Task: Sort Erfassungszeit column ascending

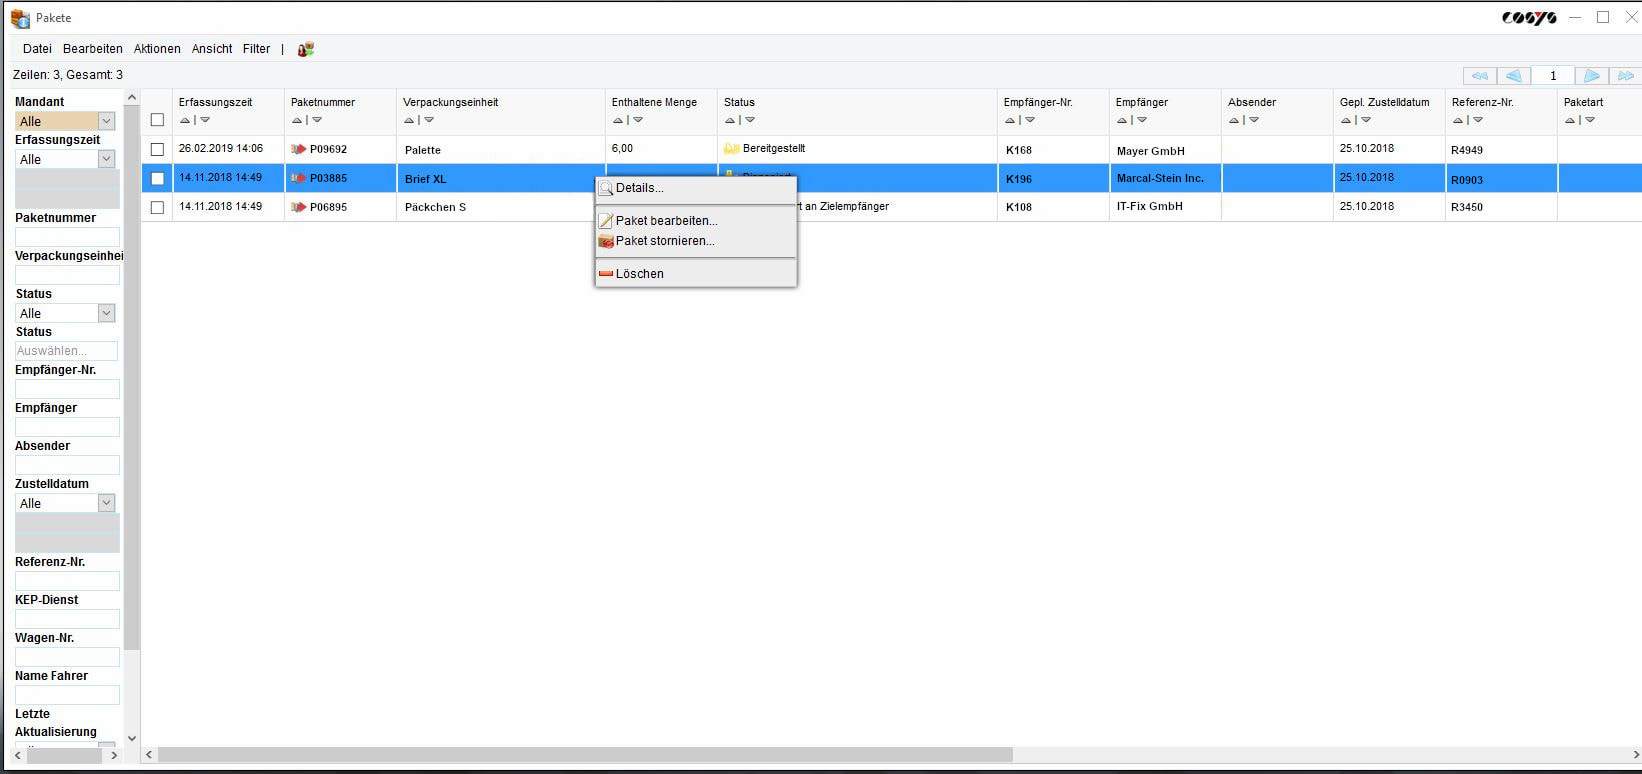Action: pyautogui.click(x=184, y=121)
